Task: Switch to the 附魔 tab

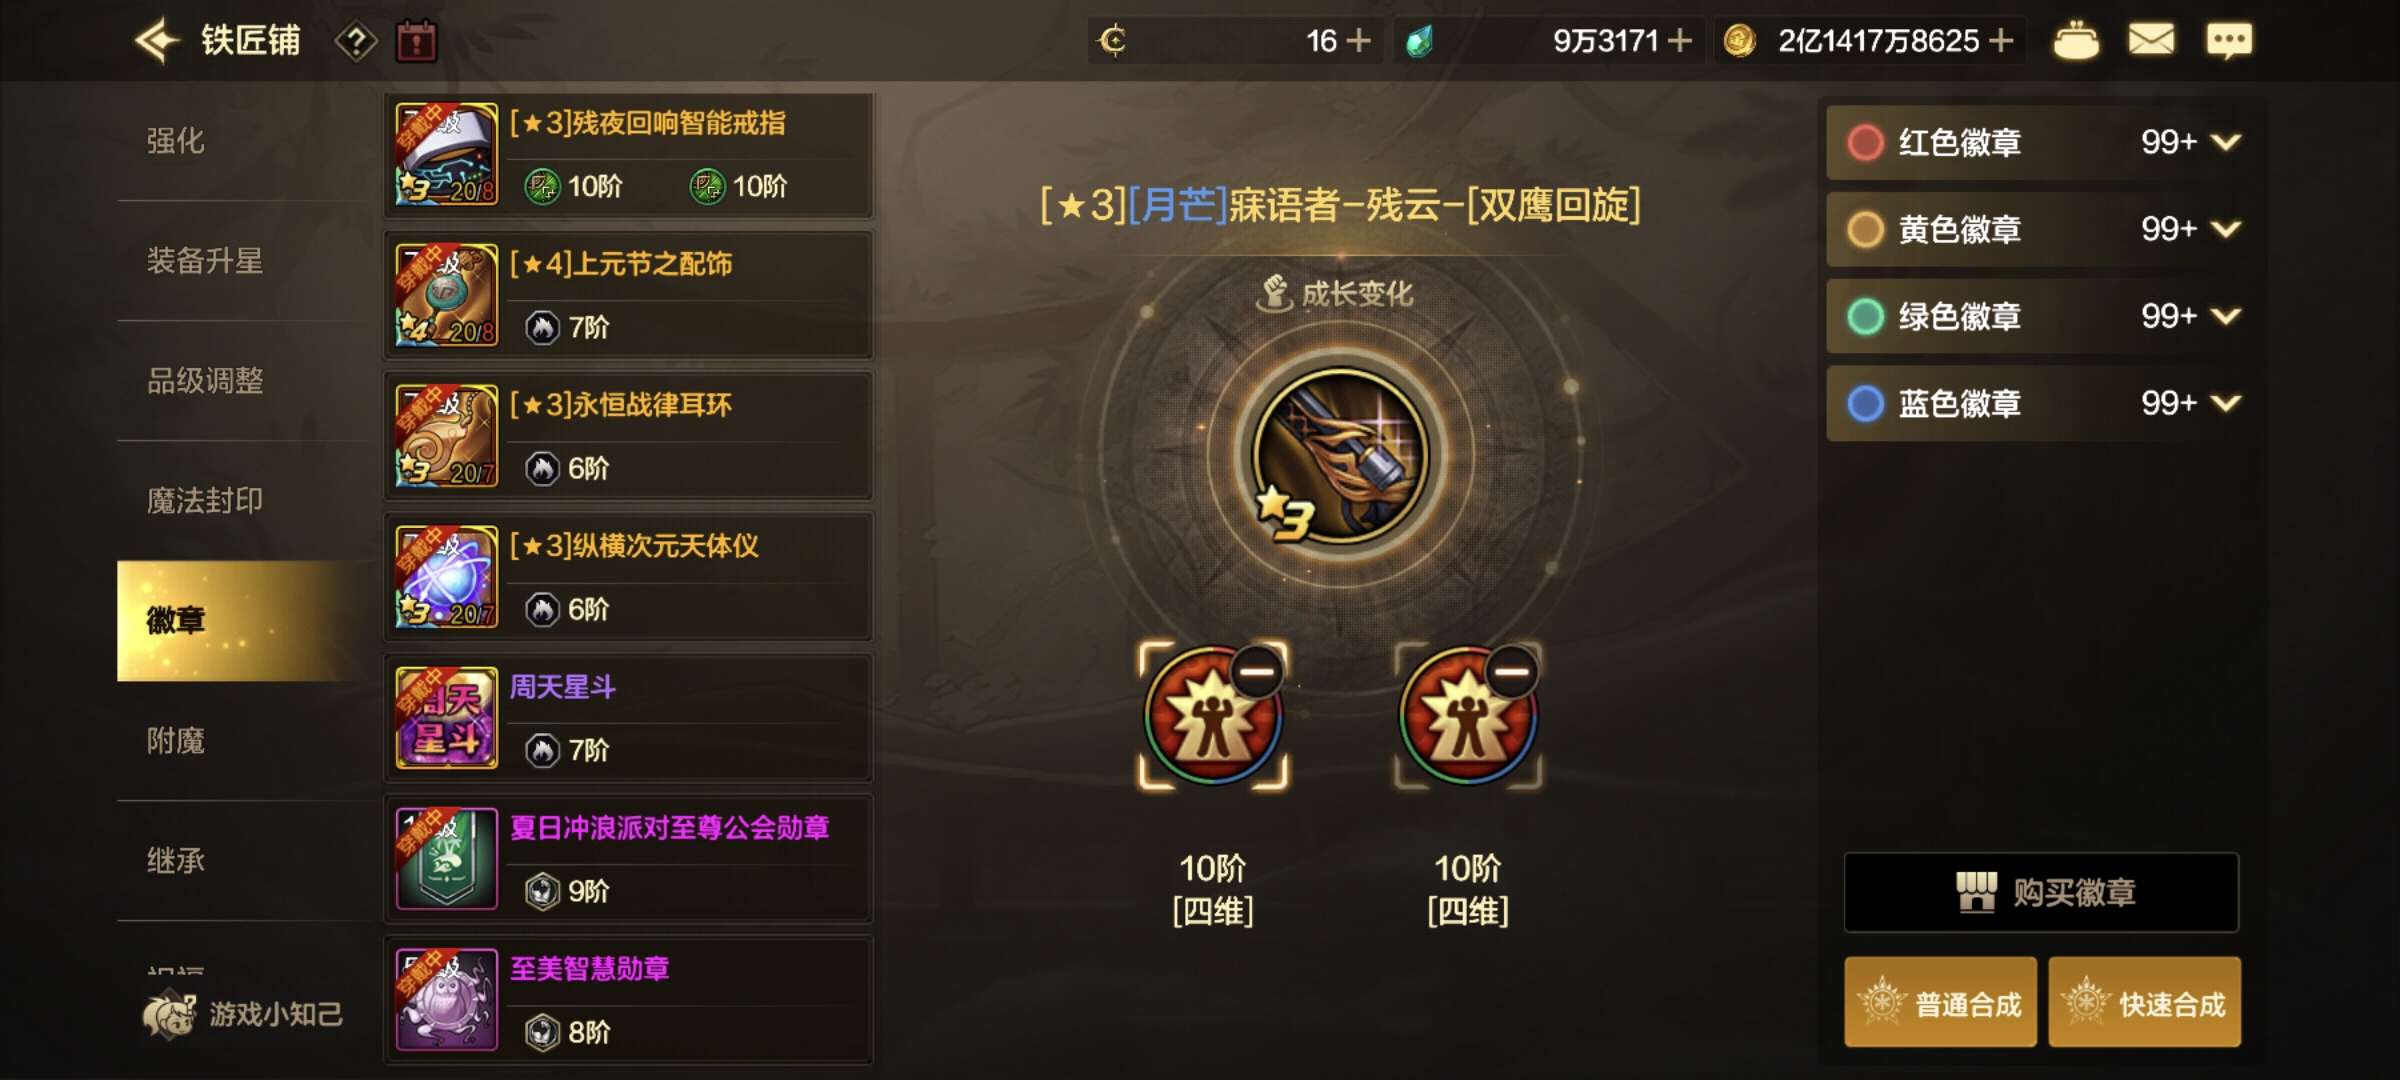Action: point(176,741)
